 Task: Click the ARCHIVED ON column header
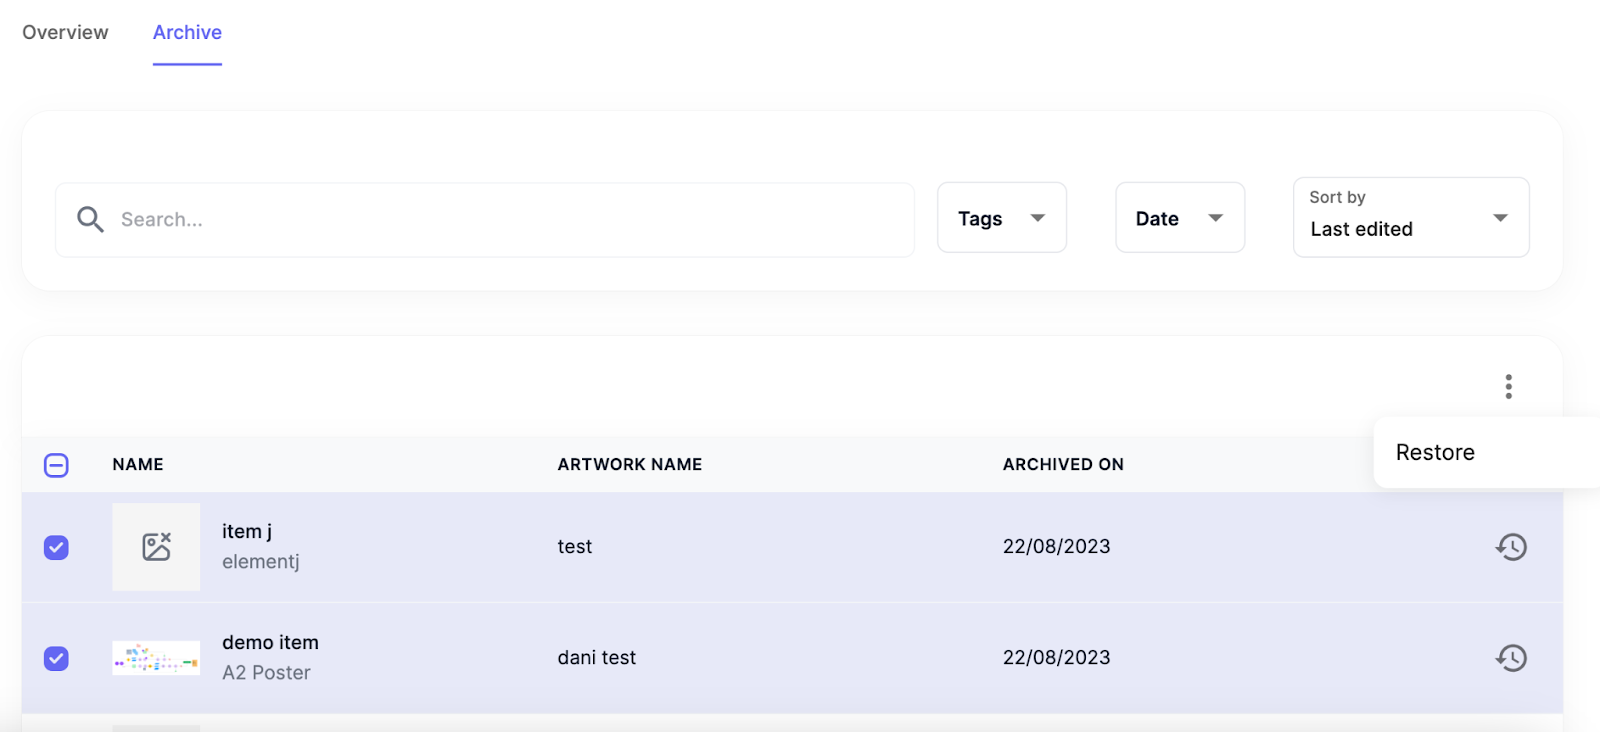point(1063,464)
